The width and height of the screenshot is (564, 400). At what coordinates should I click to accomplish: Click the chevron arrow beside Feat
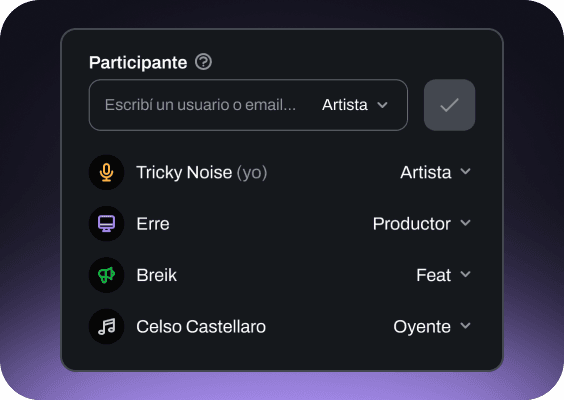click(465, 274)
